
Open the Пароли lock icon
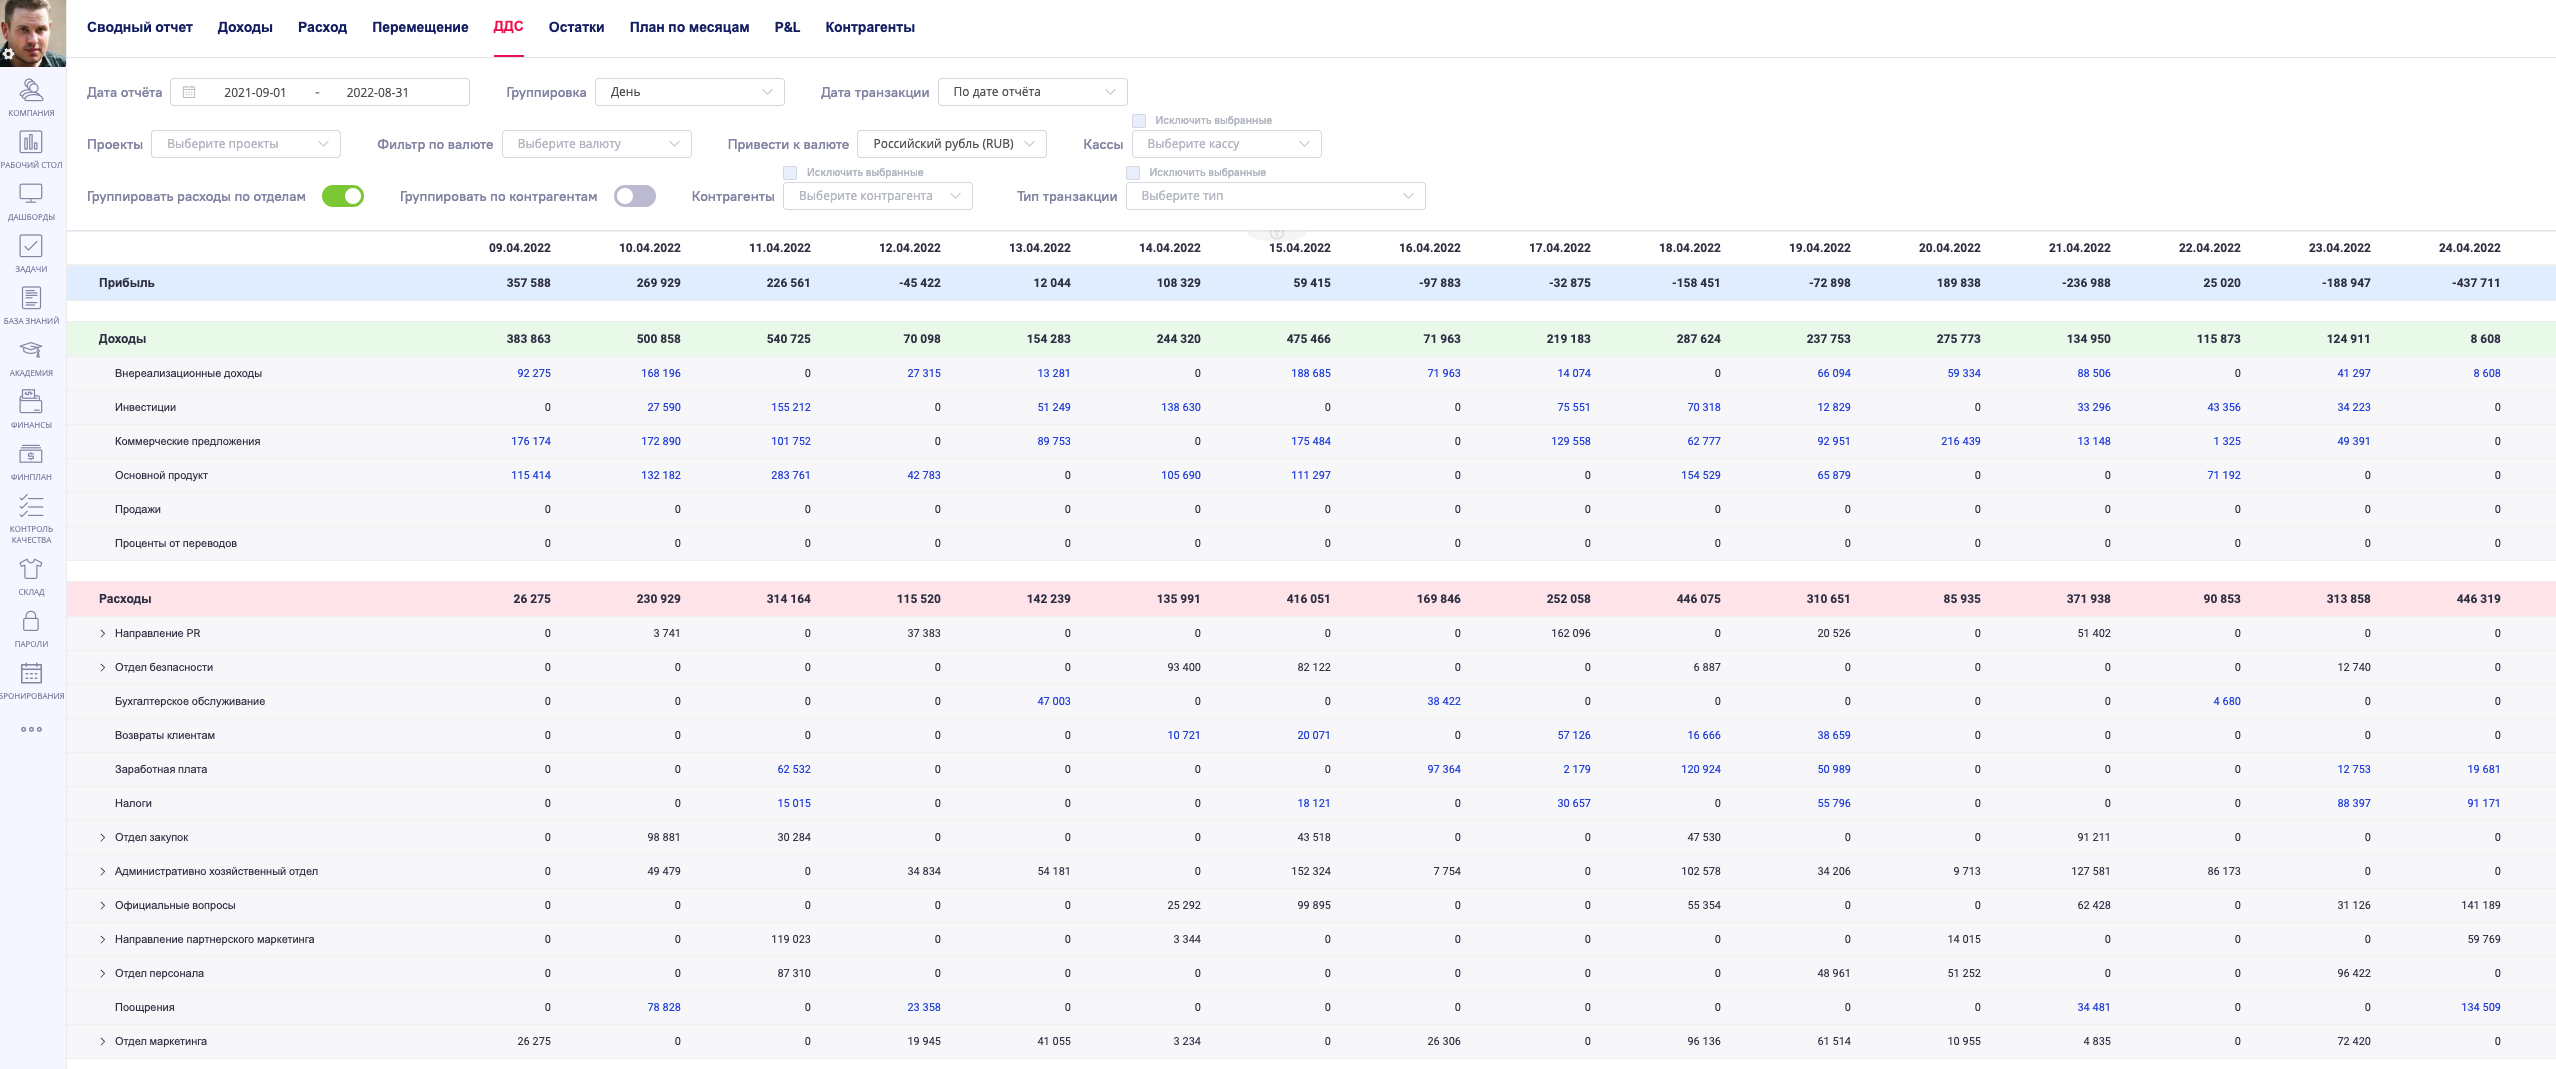click(31, 623)
